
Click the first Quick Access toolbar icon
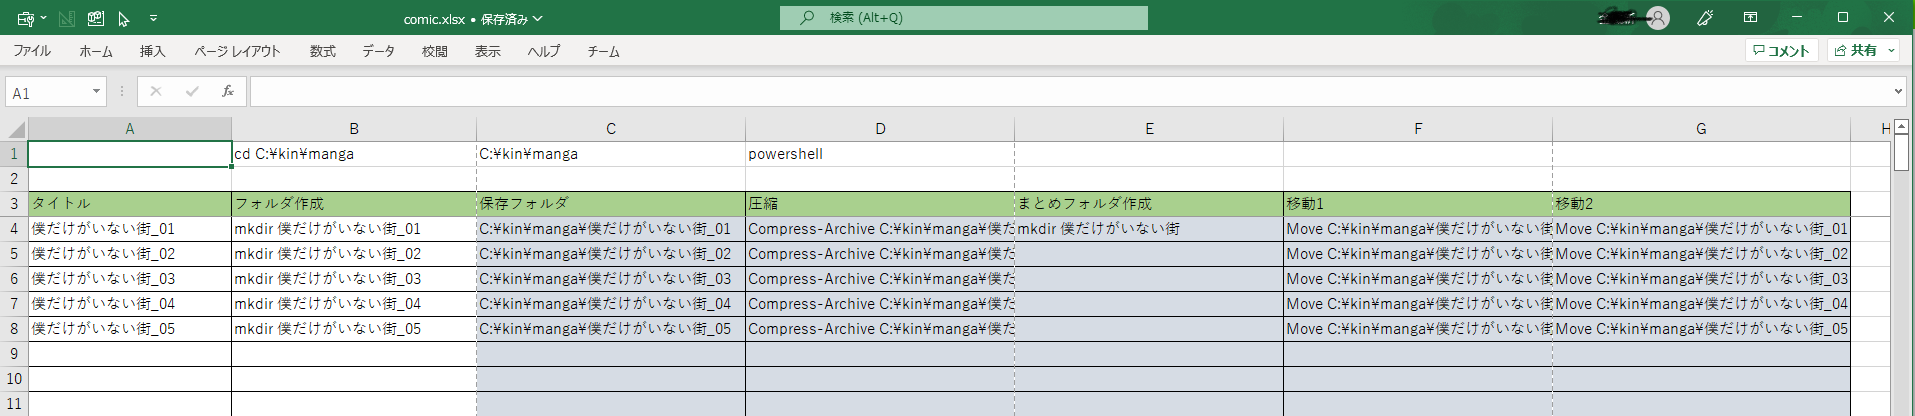[x=26, y=18]
